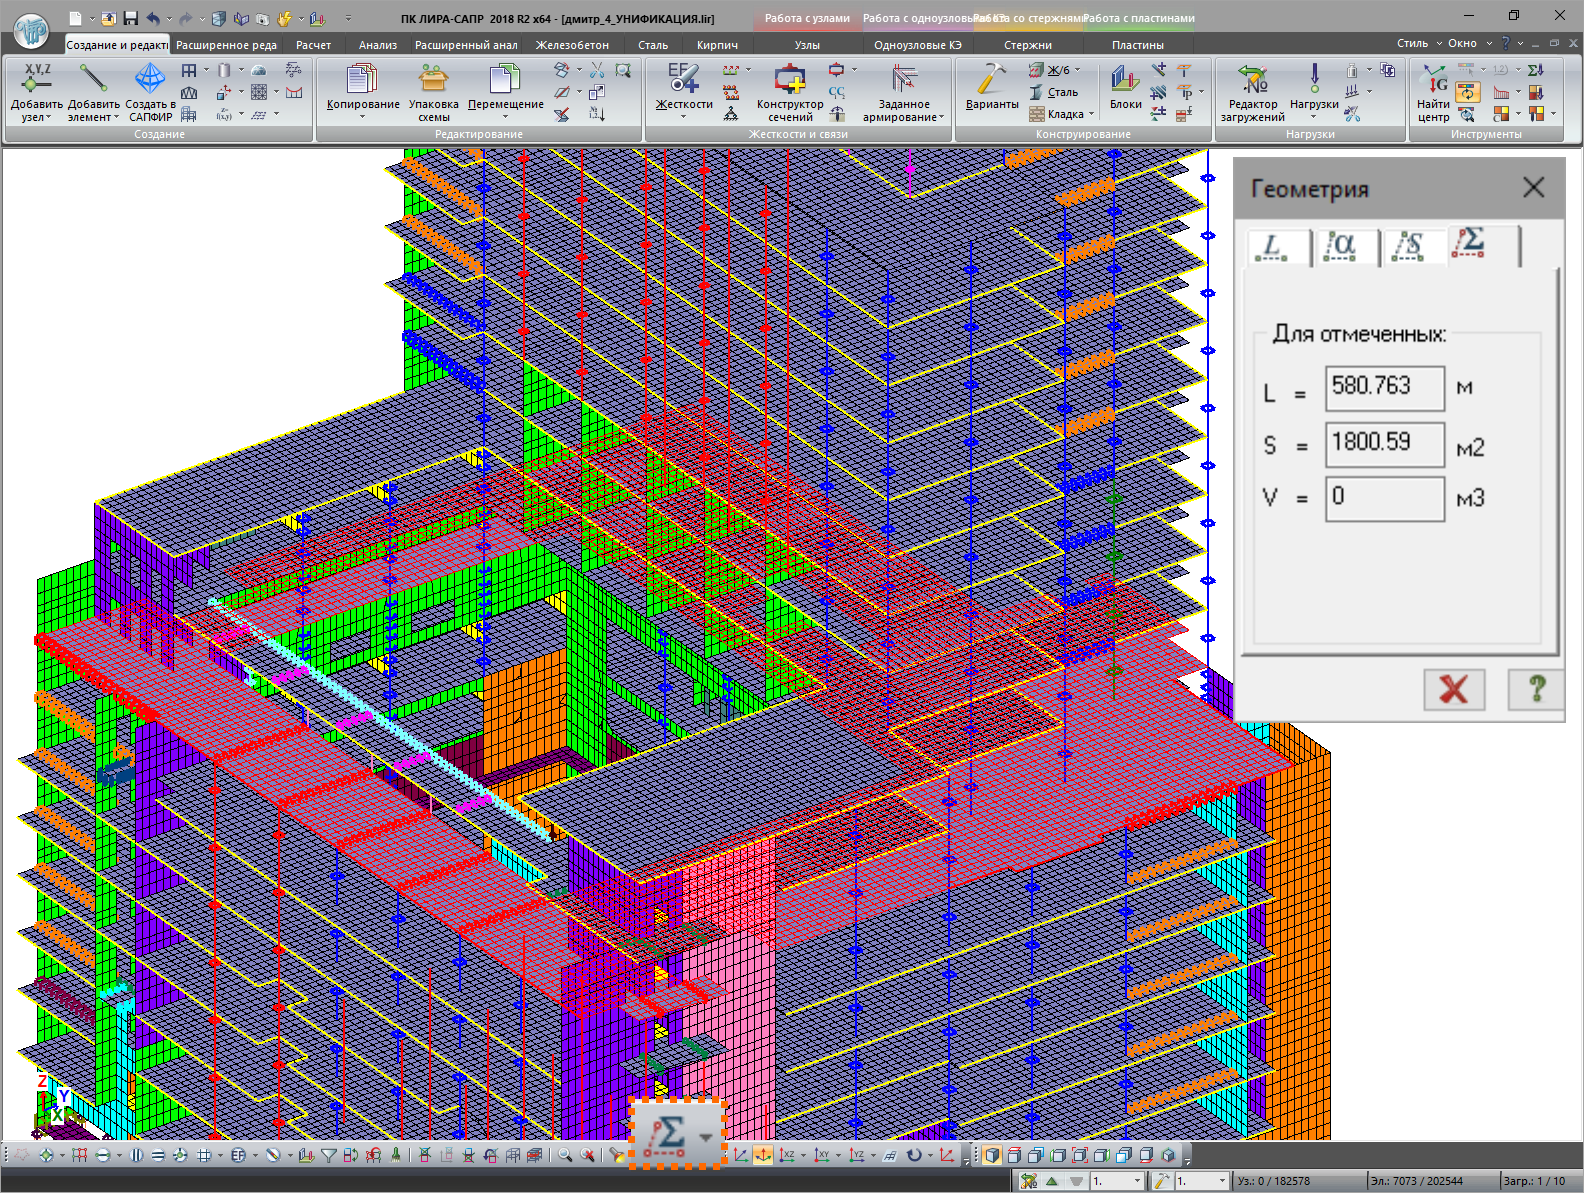This screenshot has width=1584, height=1193.
Task: Click the Варианты hammer icon
Action: [x=991, y=80]
